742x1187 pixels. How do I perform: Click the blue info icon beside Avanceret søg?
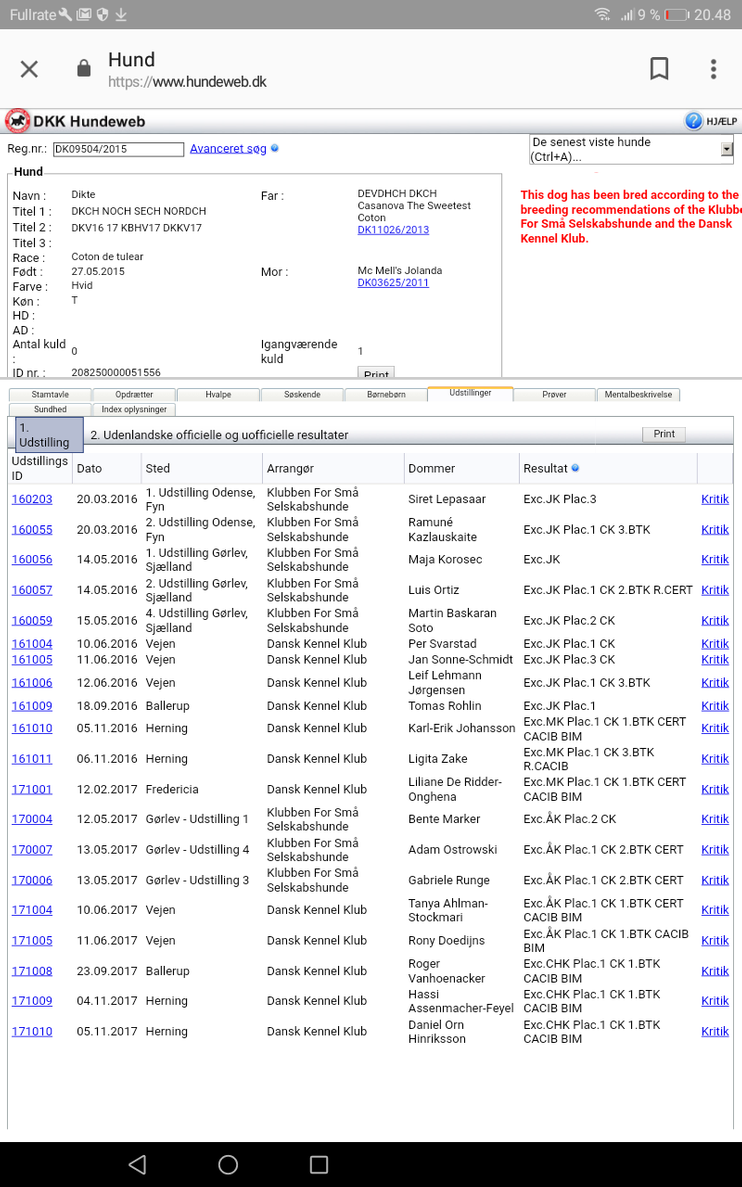(275, 148)
